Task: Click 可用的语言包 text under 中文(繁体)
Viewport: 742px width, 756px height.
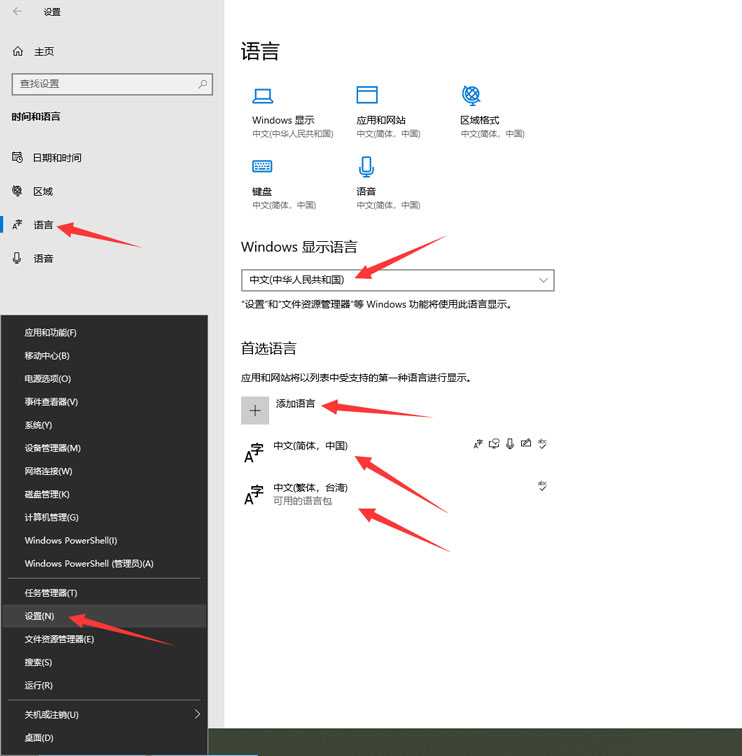Action: point(302,501)
